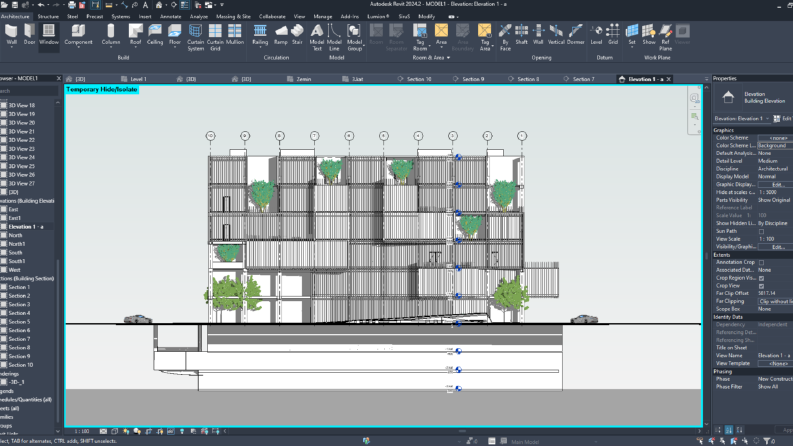Select the Shaft opening tool
Image resolution: width=793 pixels, height=446 pixels.
pos(521,35)
